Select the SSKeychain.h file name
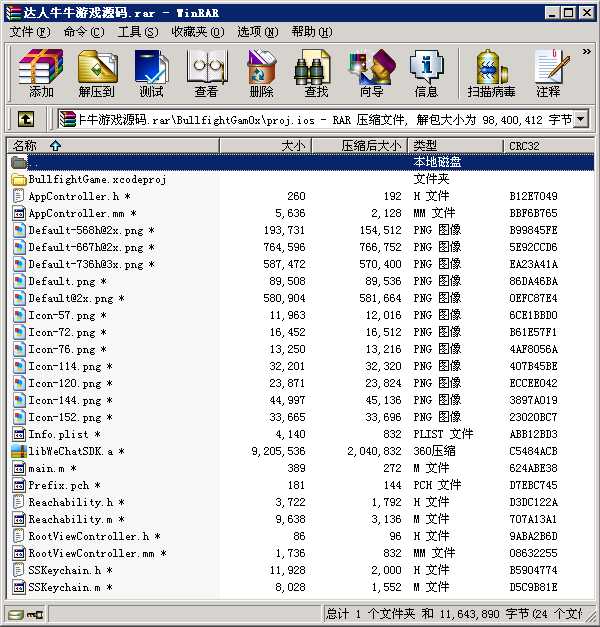This screenshot has width=600, height=627. tap(70, 570)
